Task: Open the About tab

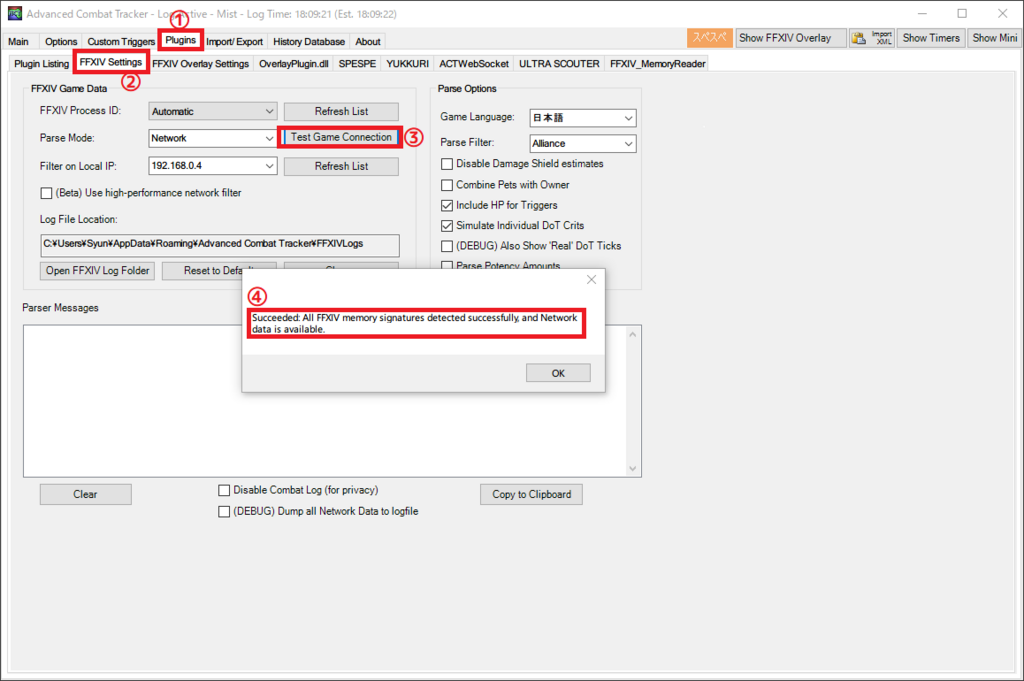Action: click(x=368, y=42)
